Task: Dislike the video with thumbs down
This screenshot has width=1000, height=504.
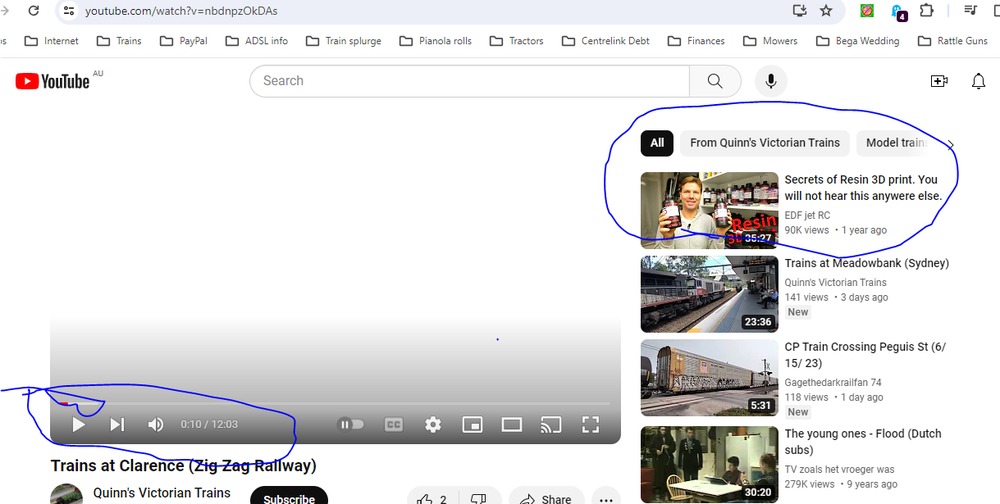Action: coord(479,498)
